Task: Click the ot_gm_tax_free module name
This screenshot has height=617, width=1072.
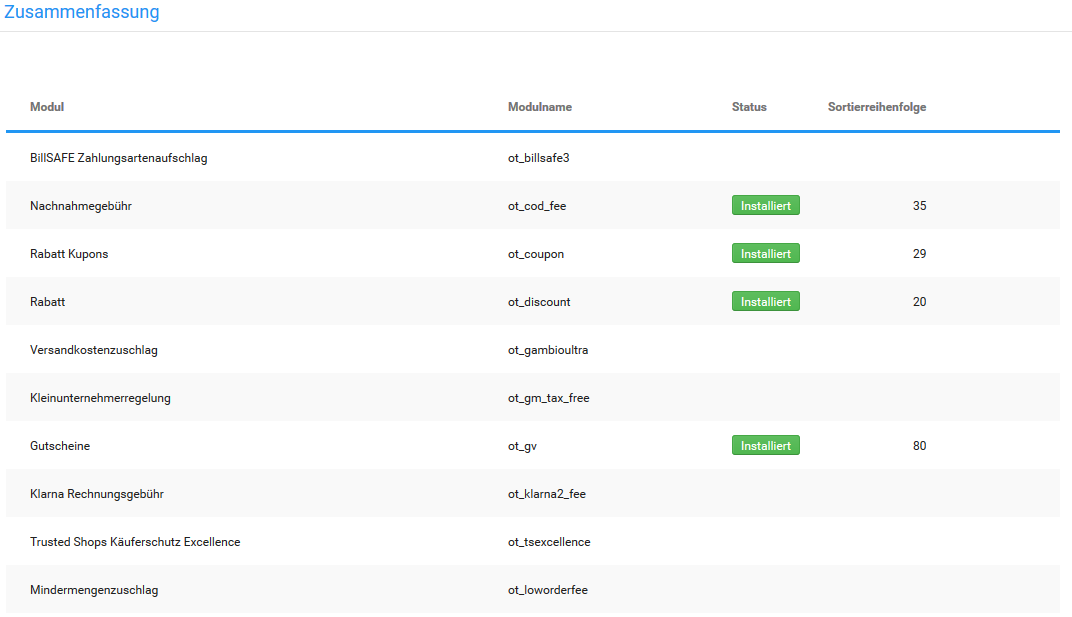Action: 548,398
